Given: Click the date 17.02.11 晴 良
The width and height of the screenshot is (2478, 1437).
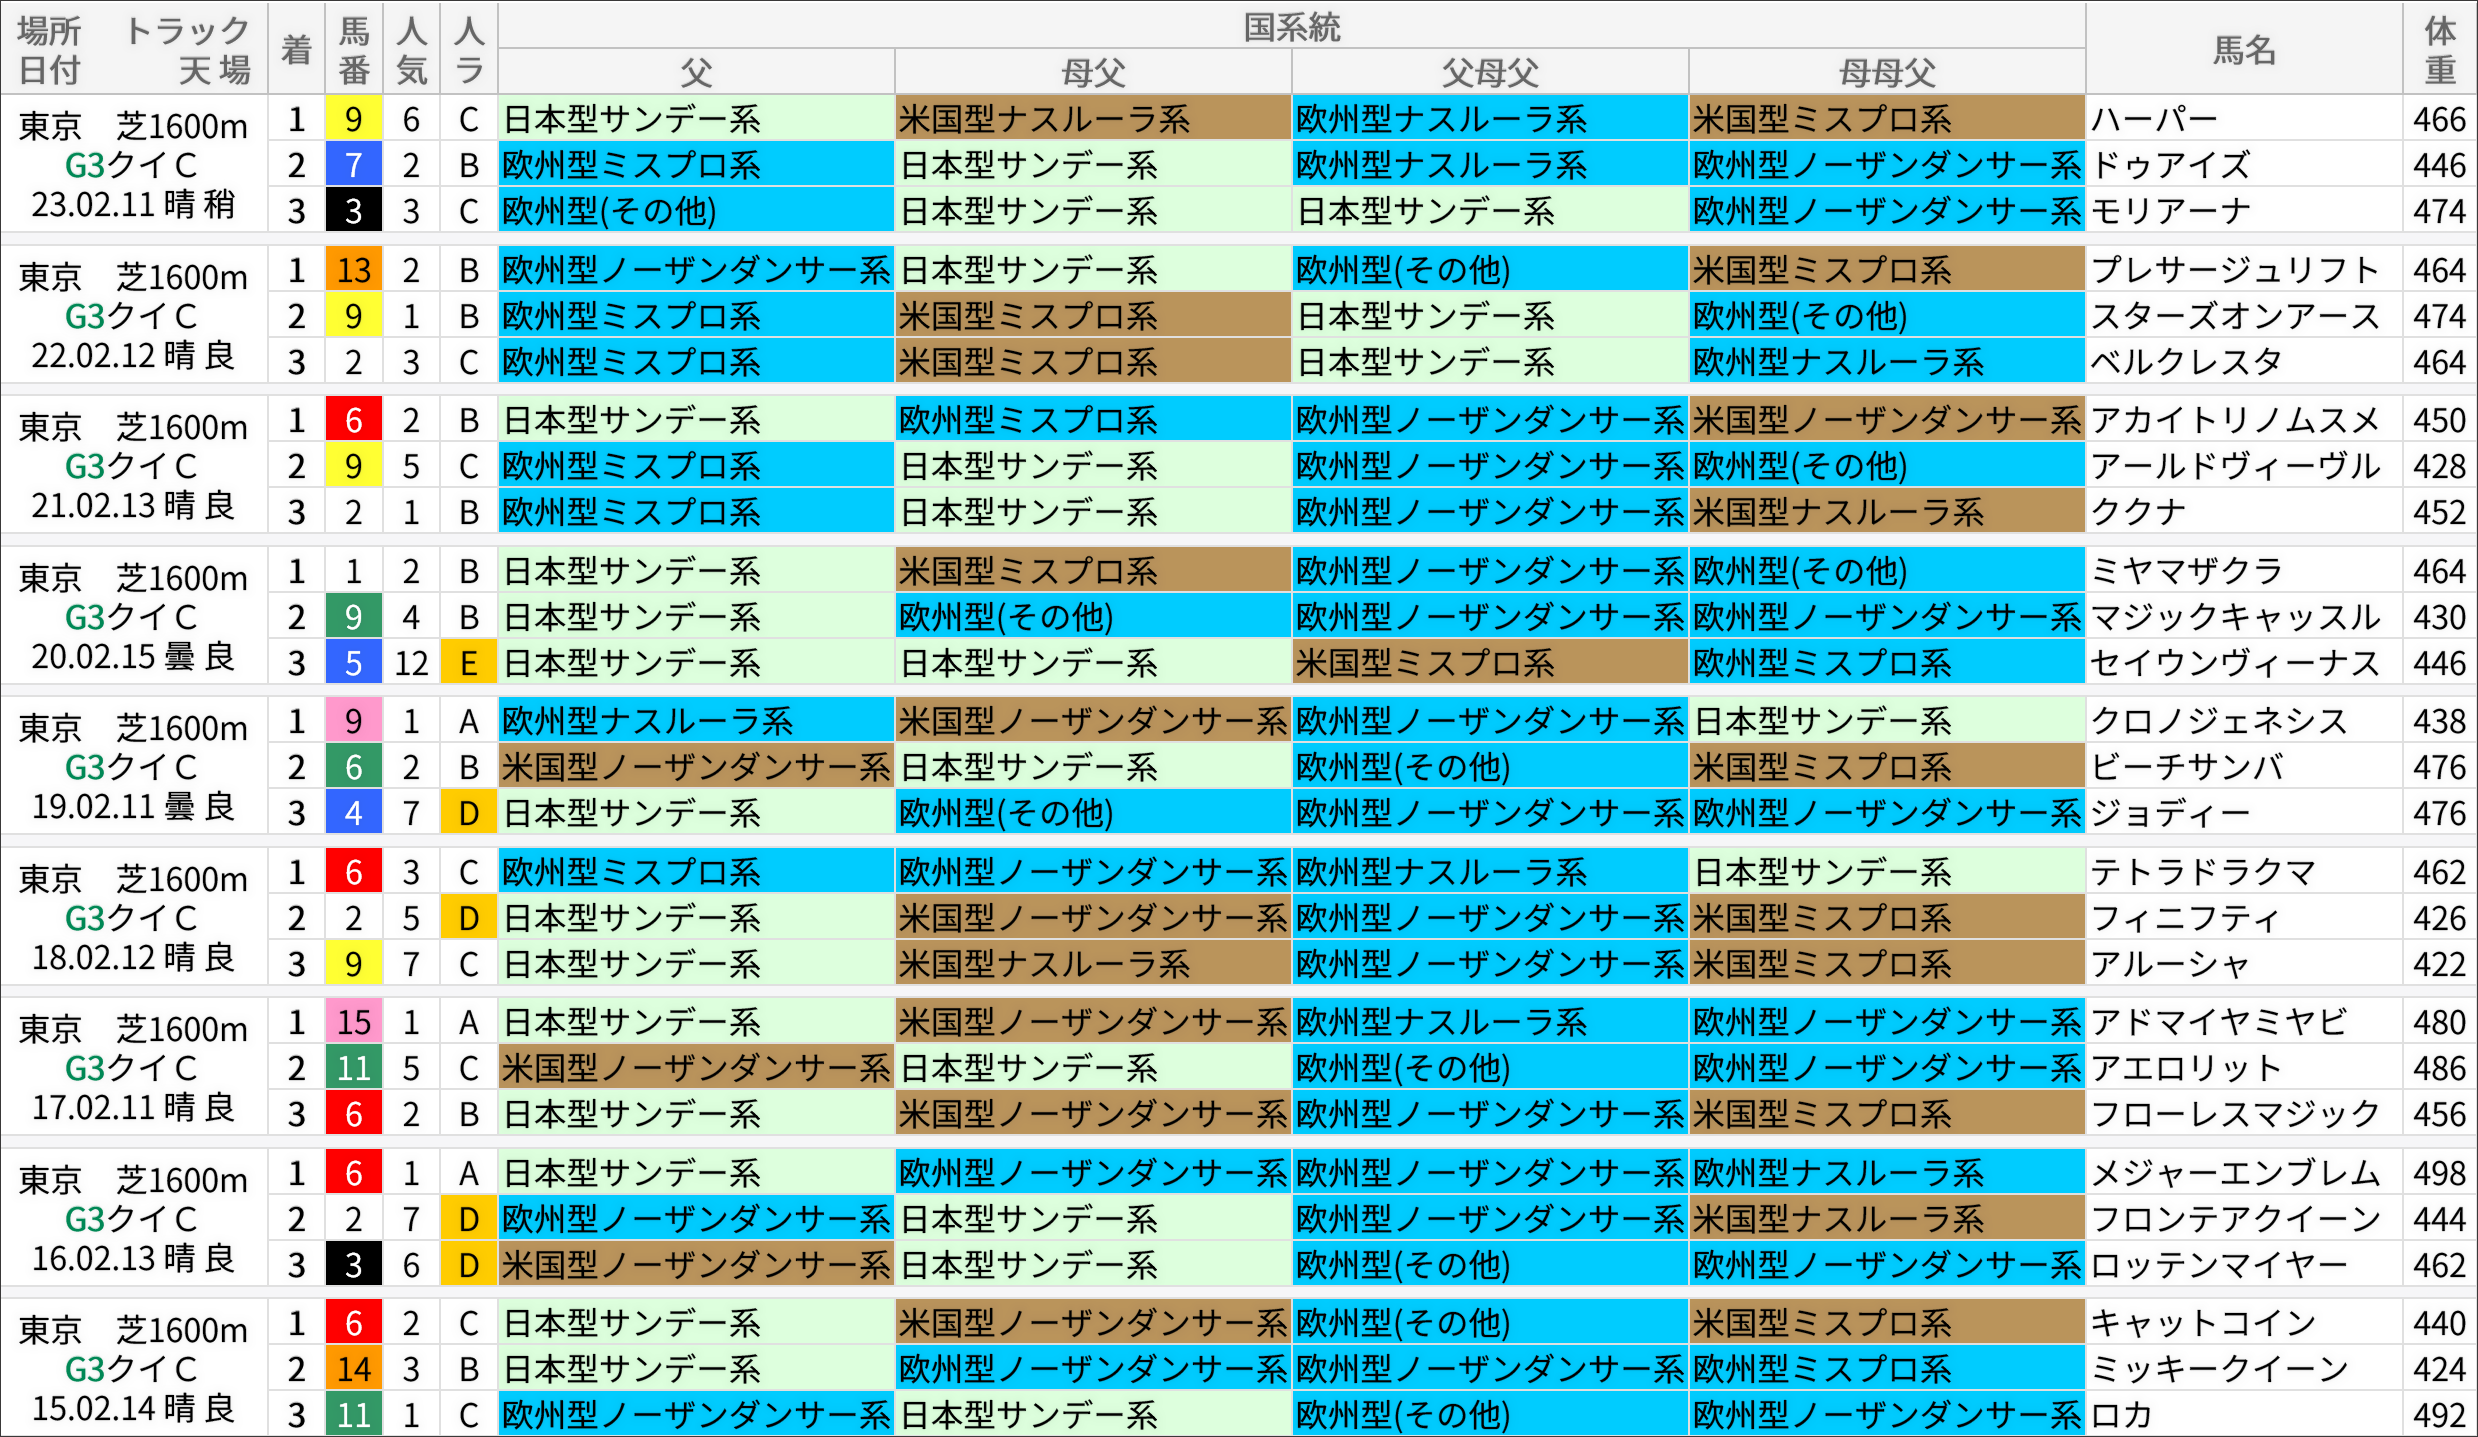Looking at the screenshot, I should tap(133, 1107).
